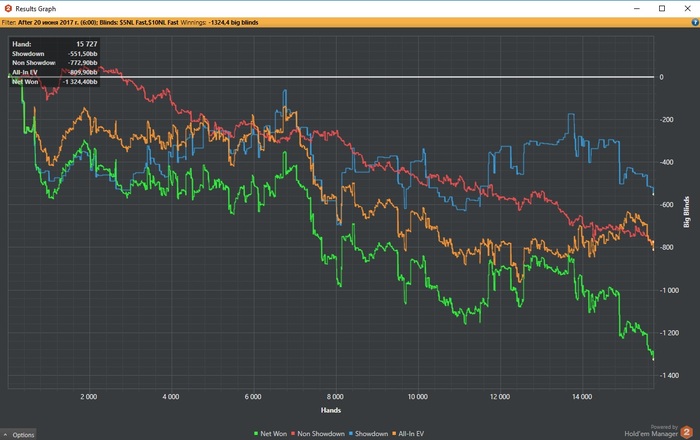Click the -1 400 big blinds axis label
The image size is (700, 440).
point(669,375)
